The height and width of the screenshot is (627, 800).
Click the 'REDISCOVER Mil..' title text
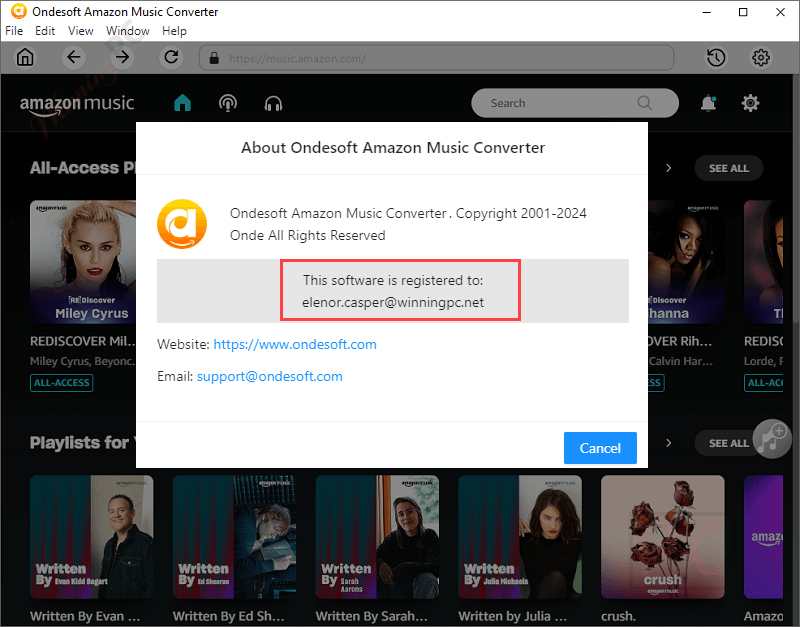83,341
